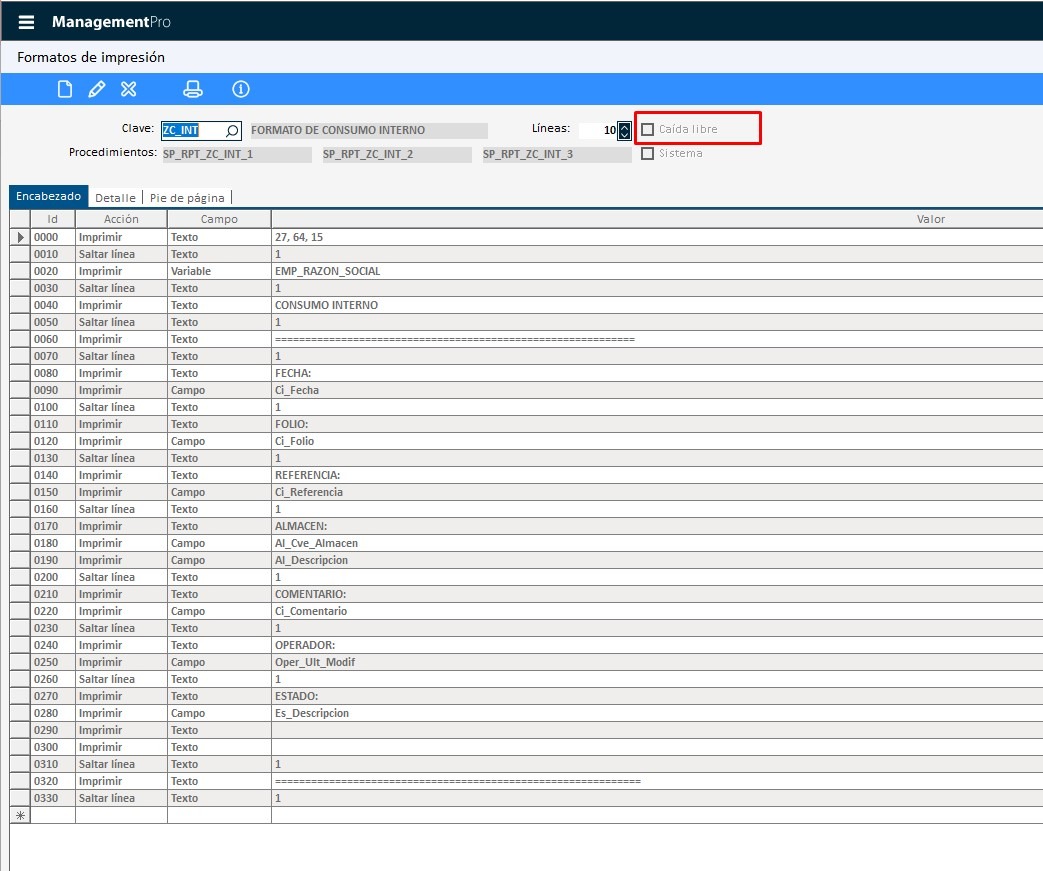Image resolution: width=1043 pixels, height=871 pixels.
Task: Click the SP_RPT_ZC_INT_2 procedure field
Action: (x=396, y=154)
